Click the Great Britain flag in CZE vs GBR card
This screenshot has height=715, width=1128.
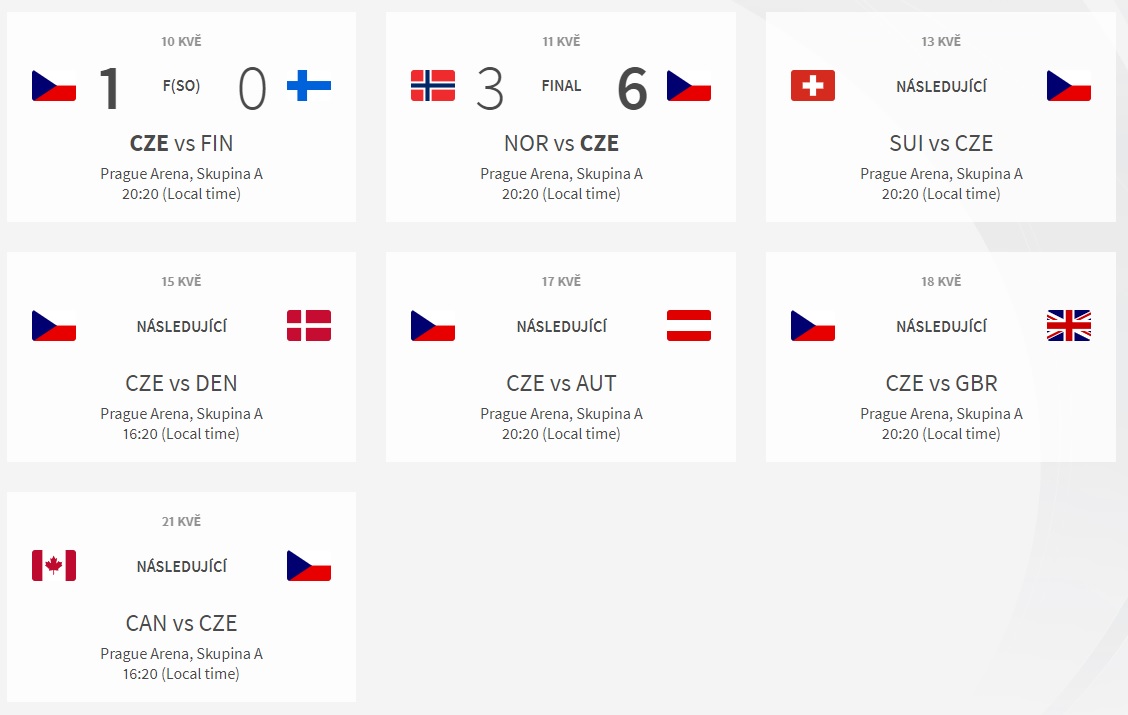(1068, 326)
